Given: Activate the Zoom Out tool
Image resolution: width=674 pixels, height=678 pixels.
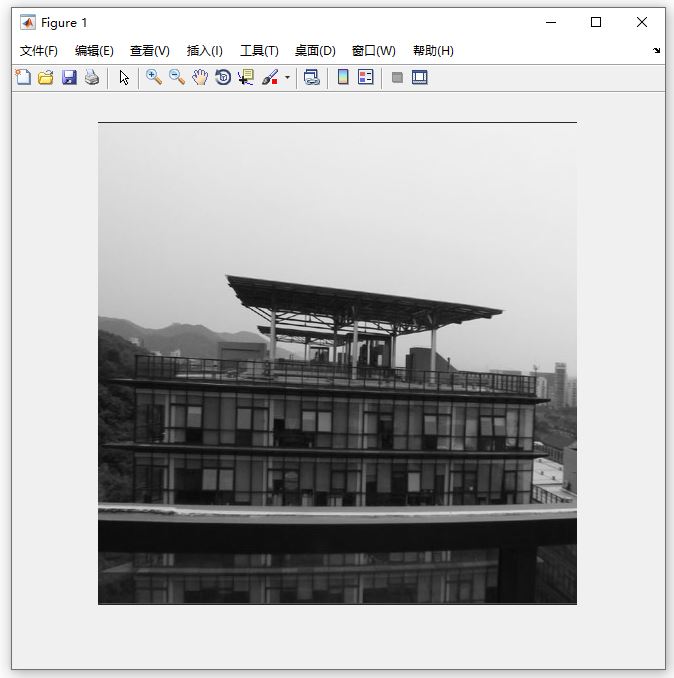Looking at the screenshot, I should tap(177, 77).
